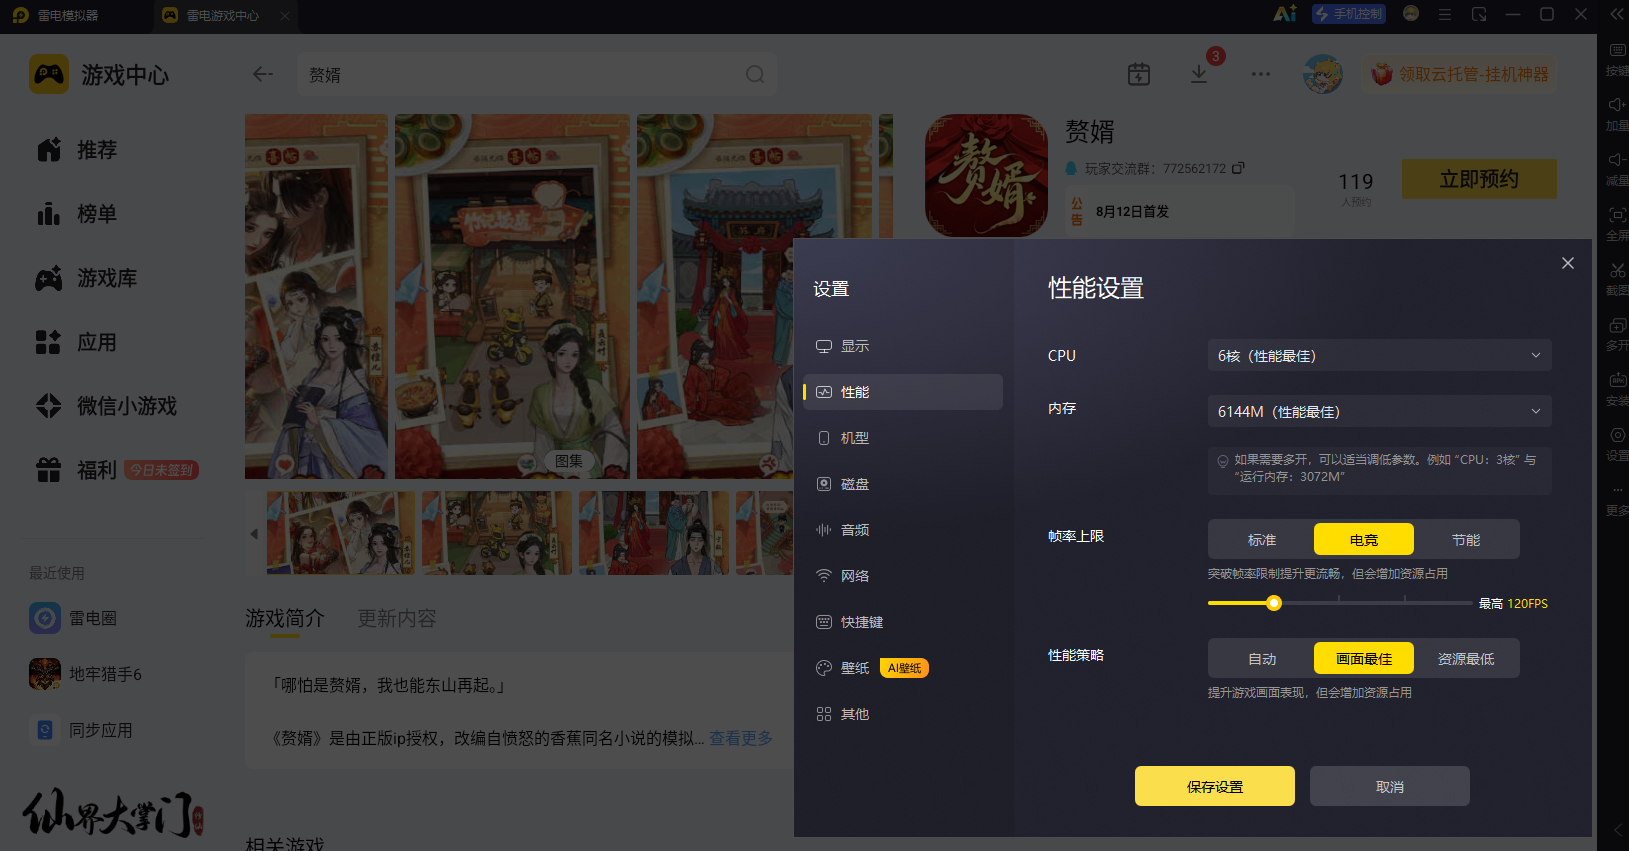The width and height of the screenshot is (1629, 851).
Task: Expand the 内存 memory dropdown
Action: 1380,411
